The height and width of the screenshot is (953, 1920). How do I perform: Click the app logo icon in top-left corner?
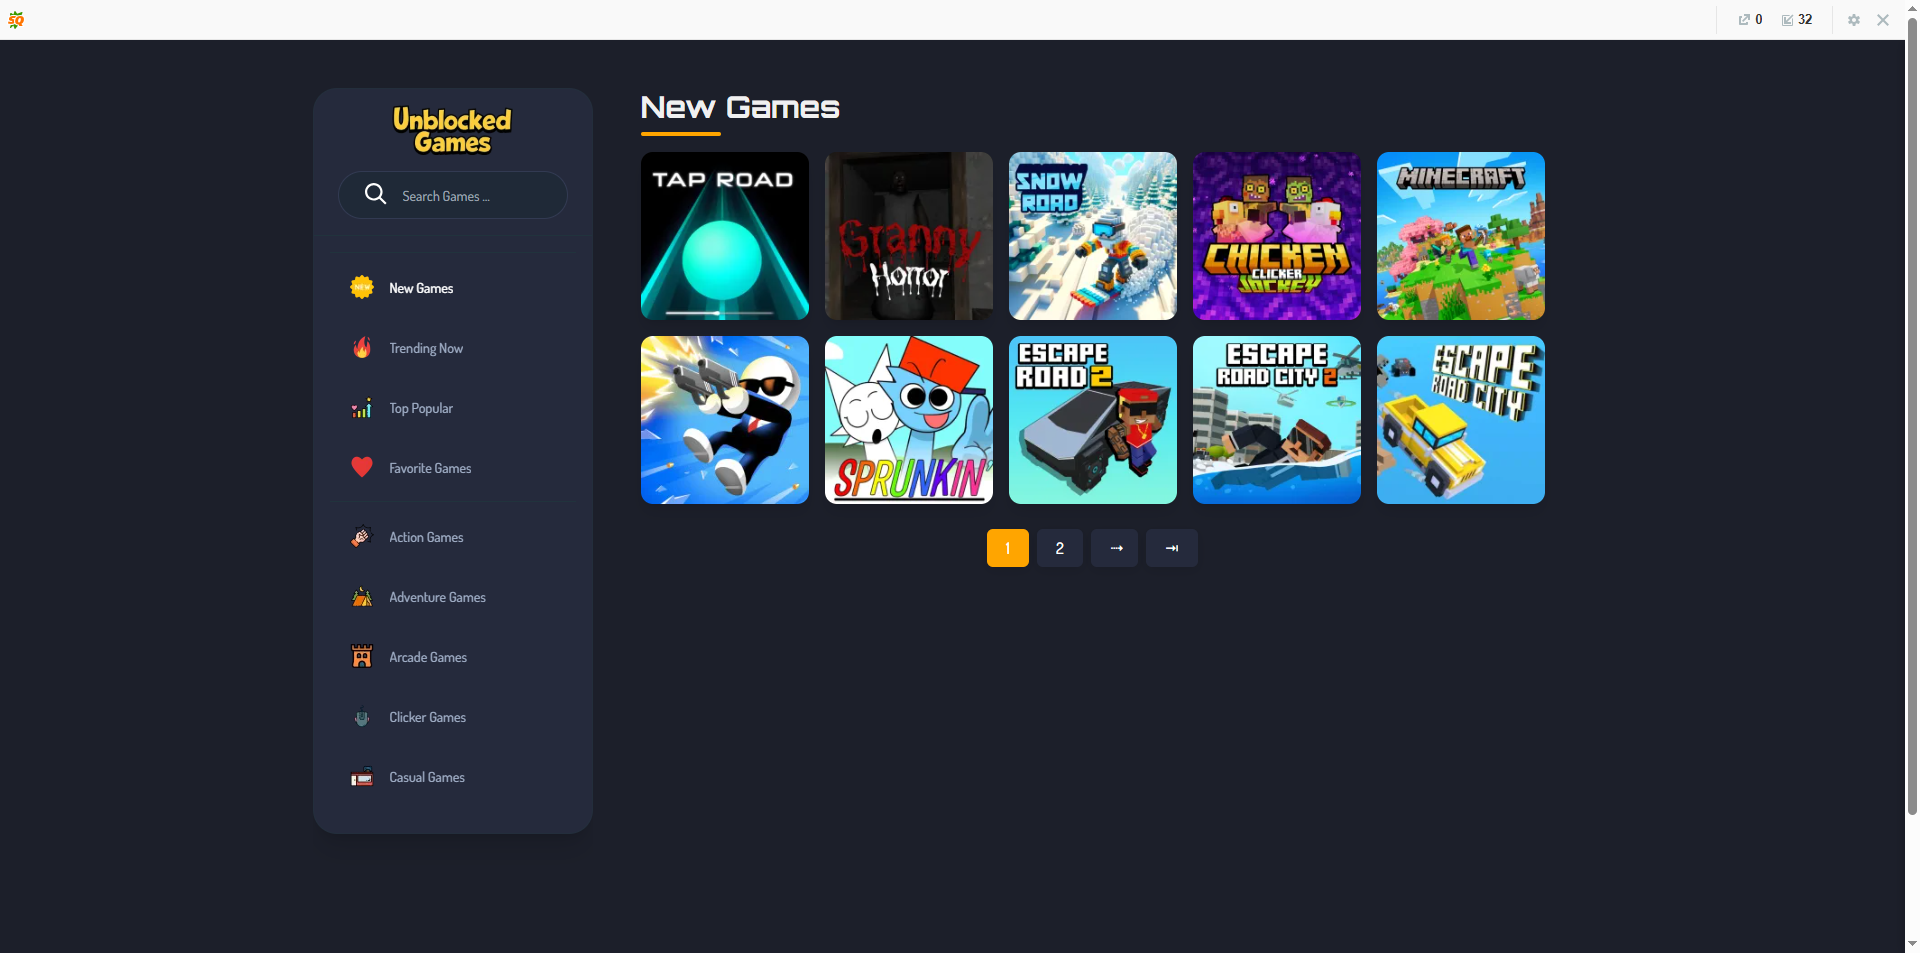[16, 20]
